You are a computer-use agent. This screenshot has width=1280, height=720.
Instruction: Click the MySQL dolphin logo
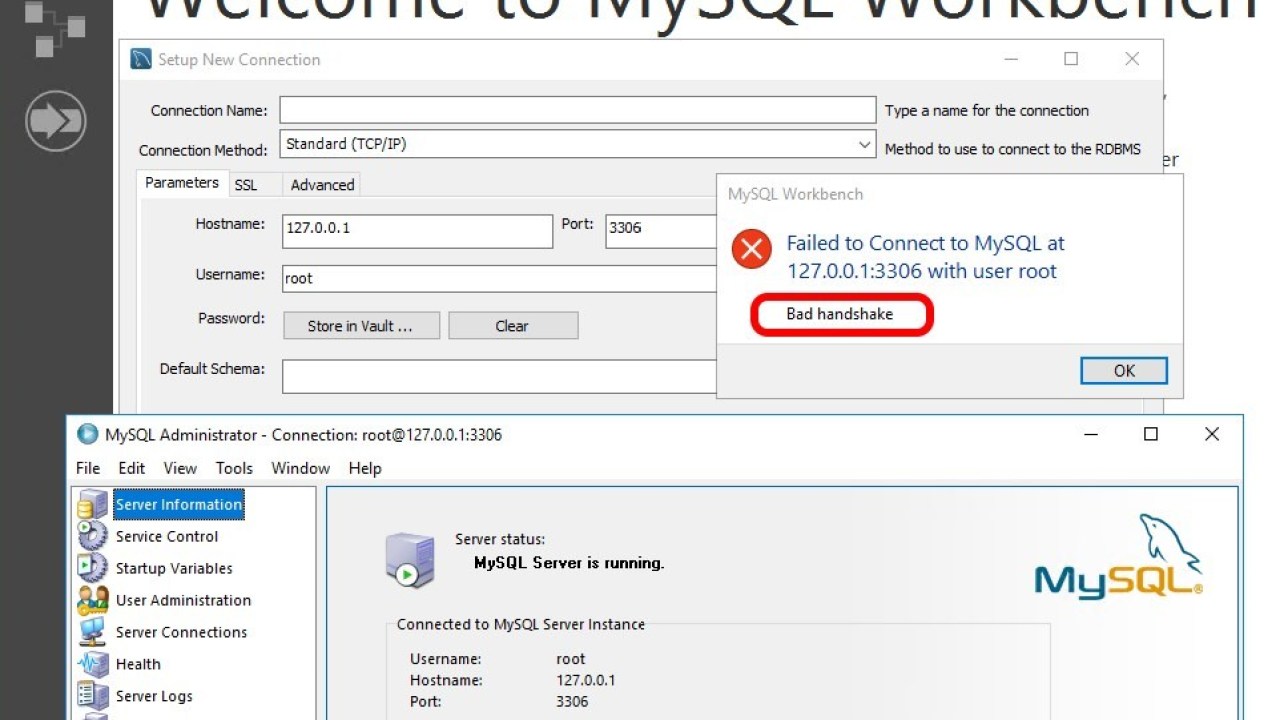coord(1119,557)
